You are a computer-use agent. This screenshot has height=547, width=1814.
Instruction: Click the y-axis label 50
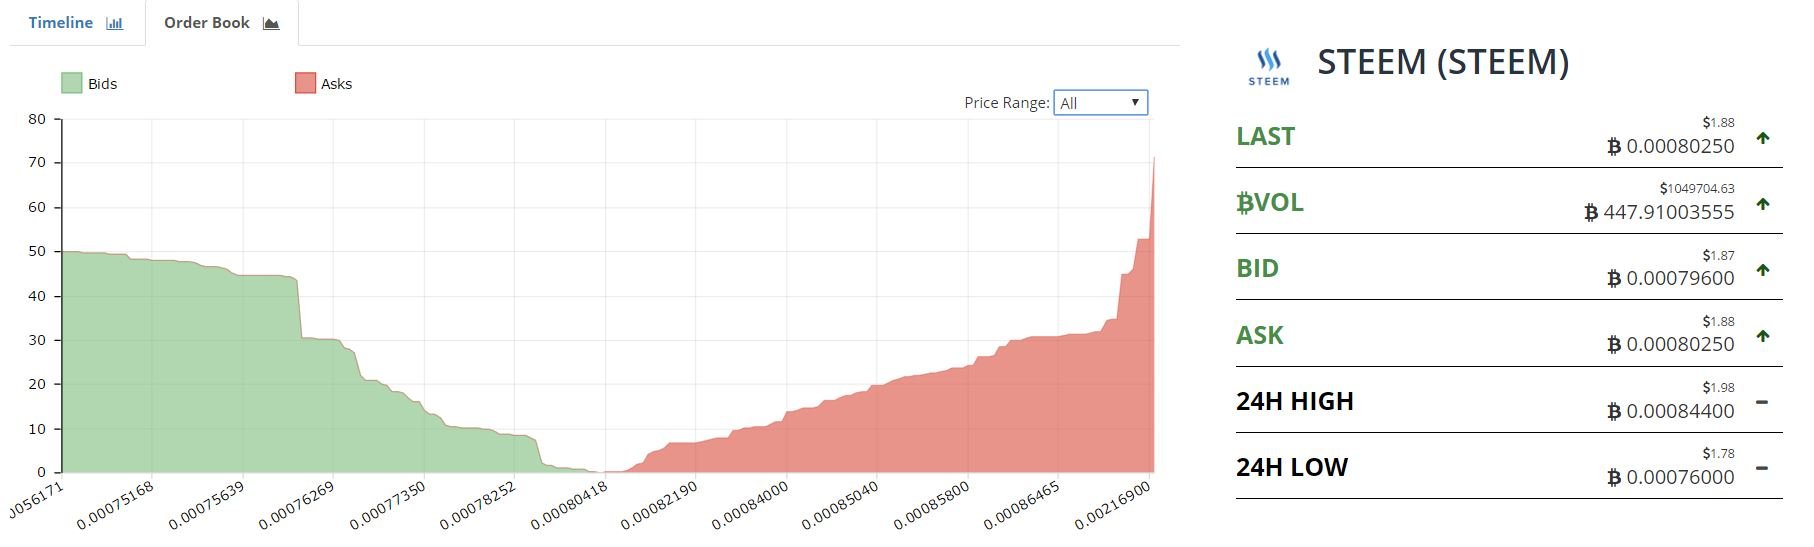tap(37, 251)
